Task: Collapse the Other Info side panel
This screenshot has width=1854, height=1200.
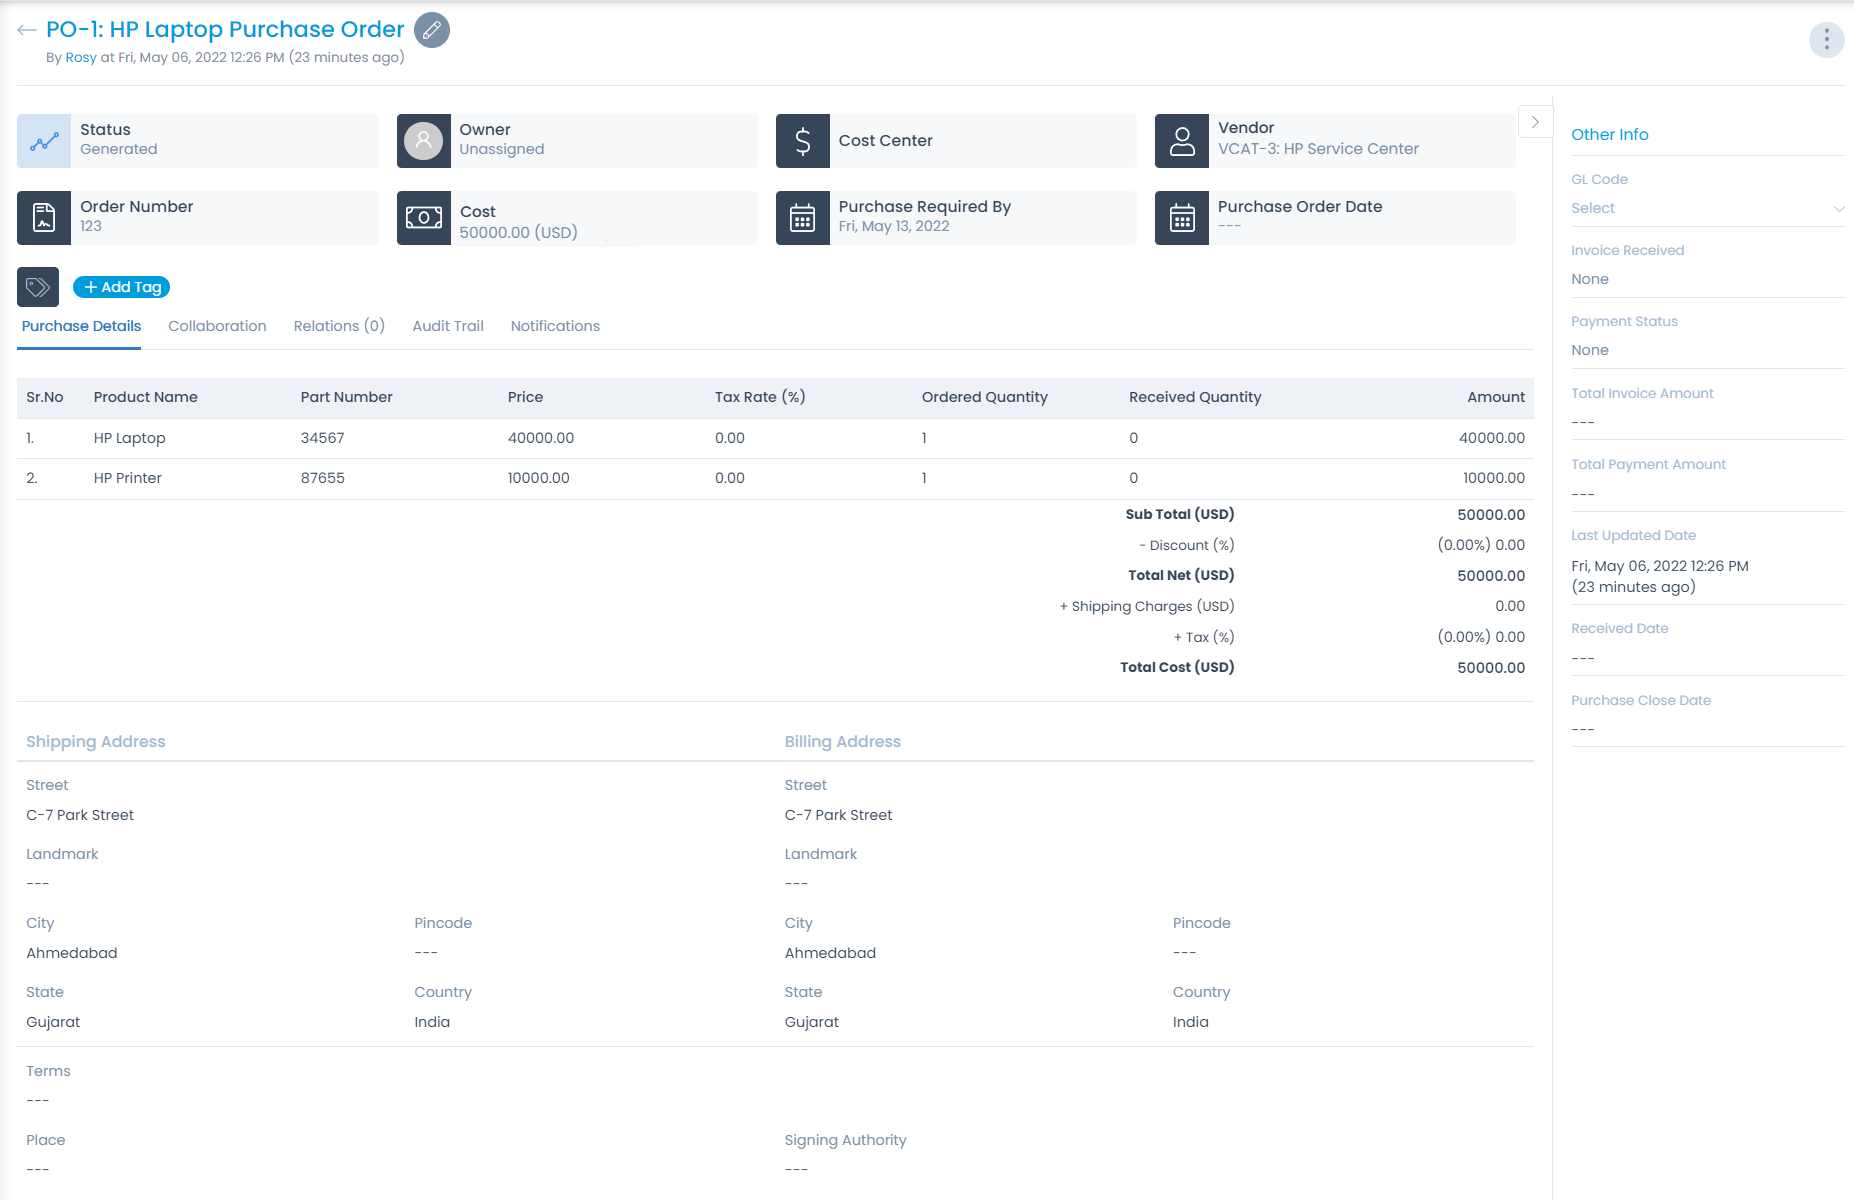Action: click(x=1535, y=121)
